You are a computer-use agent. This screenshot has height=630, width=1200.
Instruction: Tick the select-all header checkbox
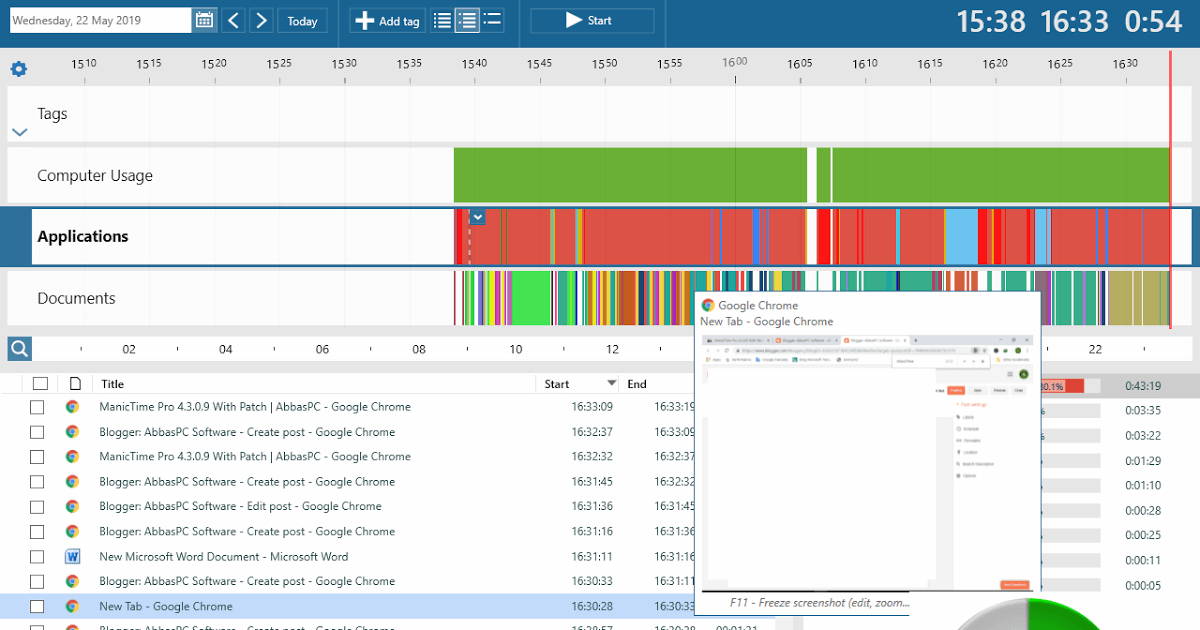coord(40,384)
